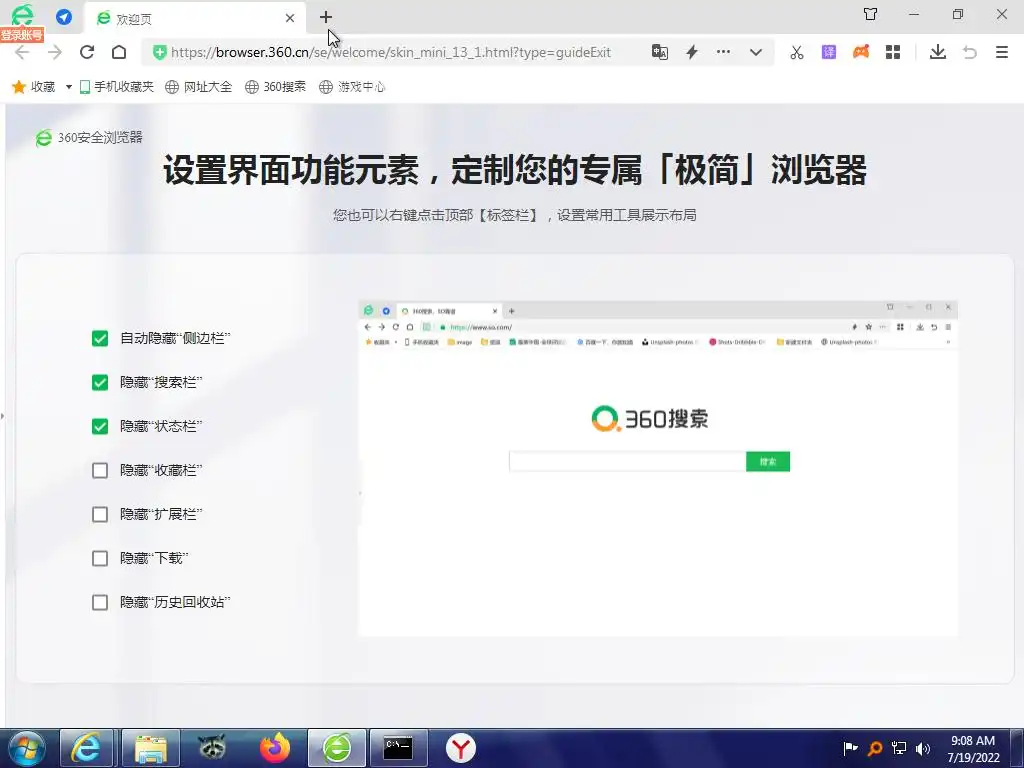Enable 隐藏“收藏栏” checkbox
The image size is (1024, 768).
(x=100, y=470)
